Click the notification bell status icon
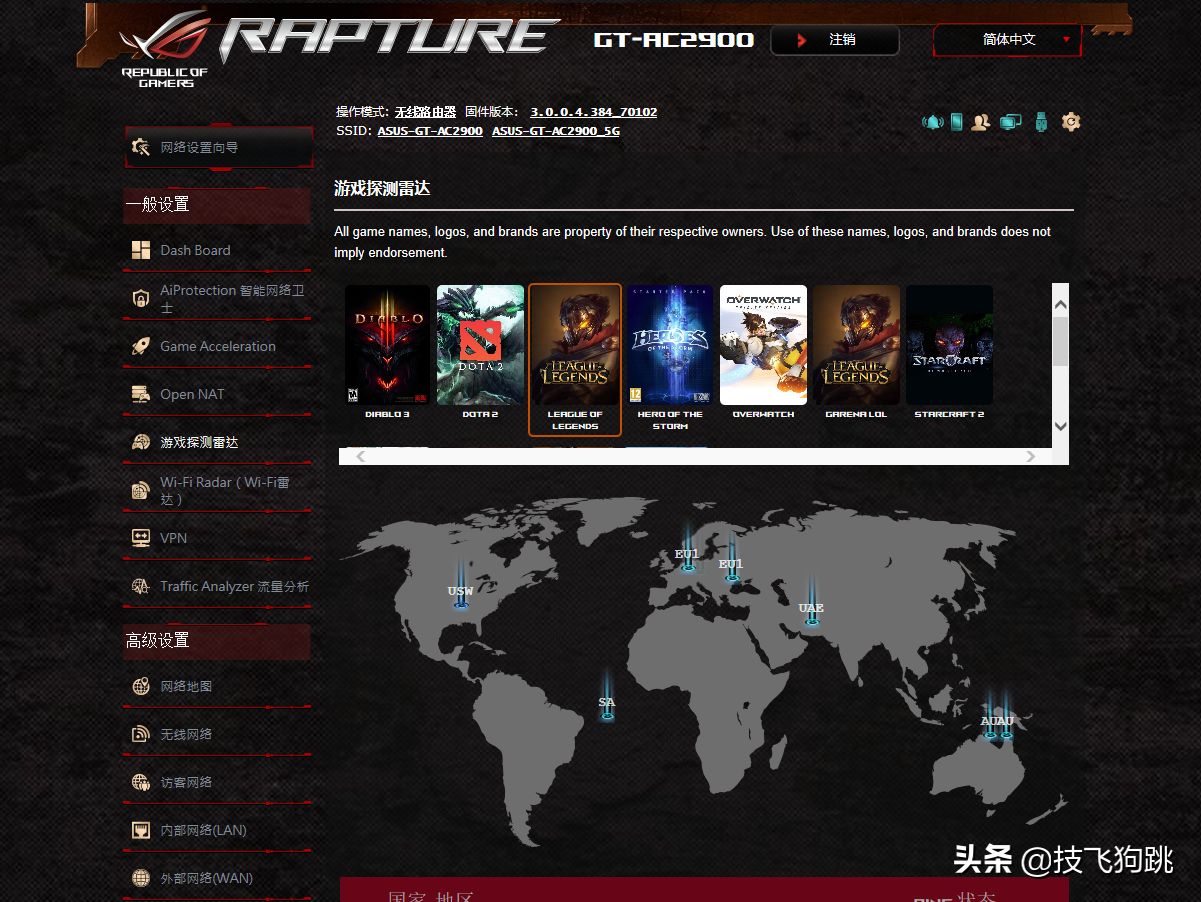 click(933, 122)
